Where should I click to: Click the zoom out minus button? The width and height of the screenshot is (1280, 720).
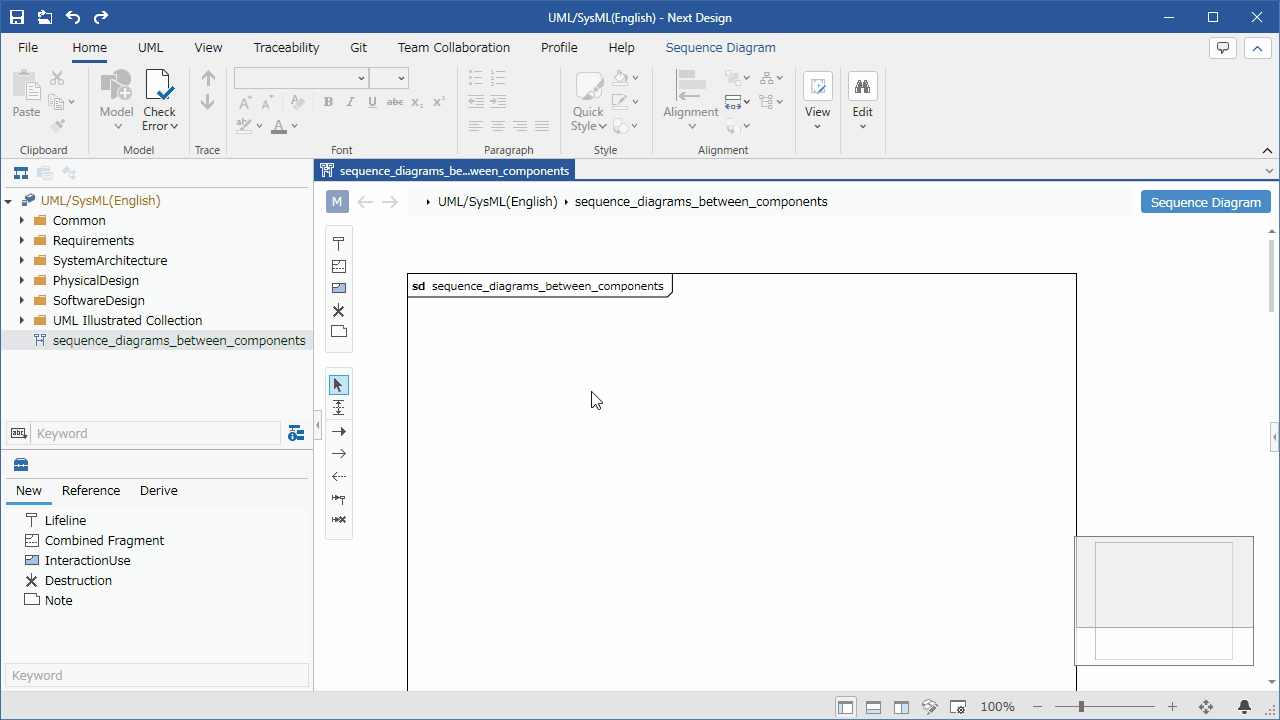click(1038, 707)
